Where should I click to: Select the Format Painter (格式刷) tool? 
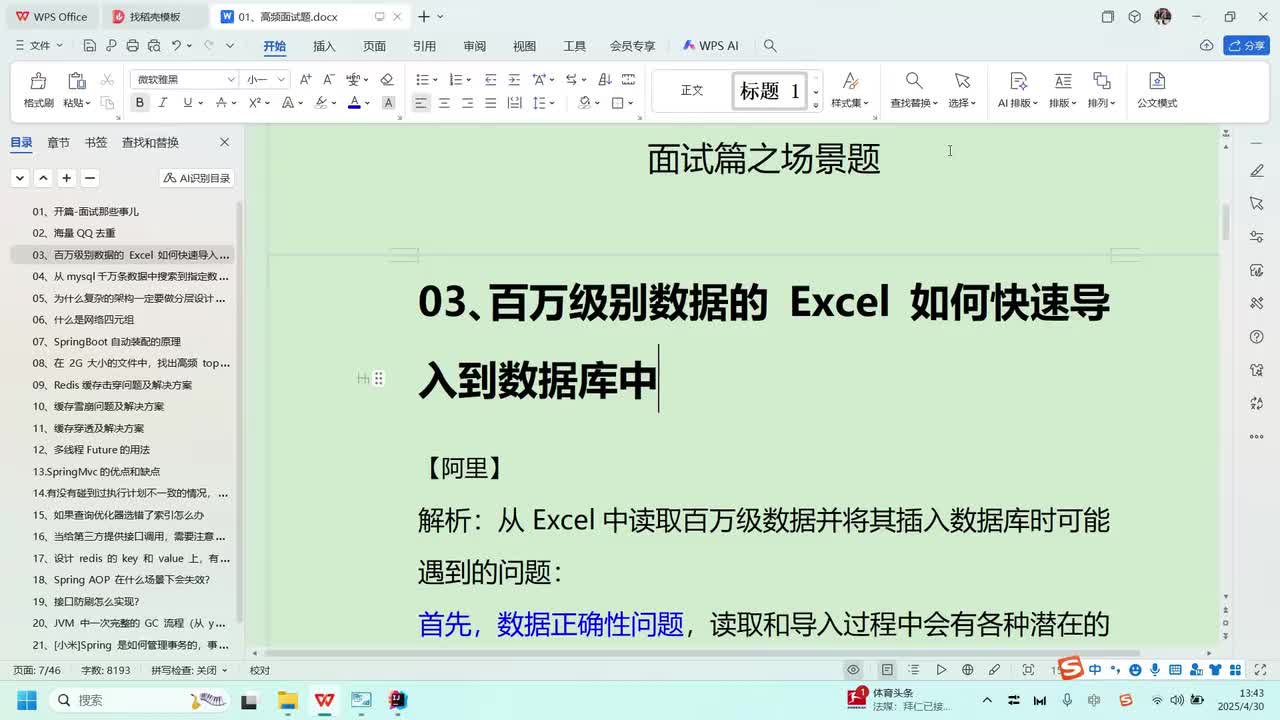[x=39, y=90]
